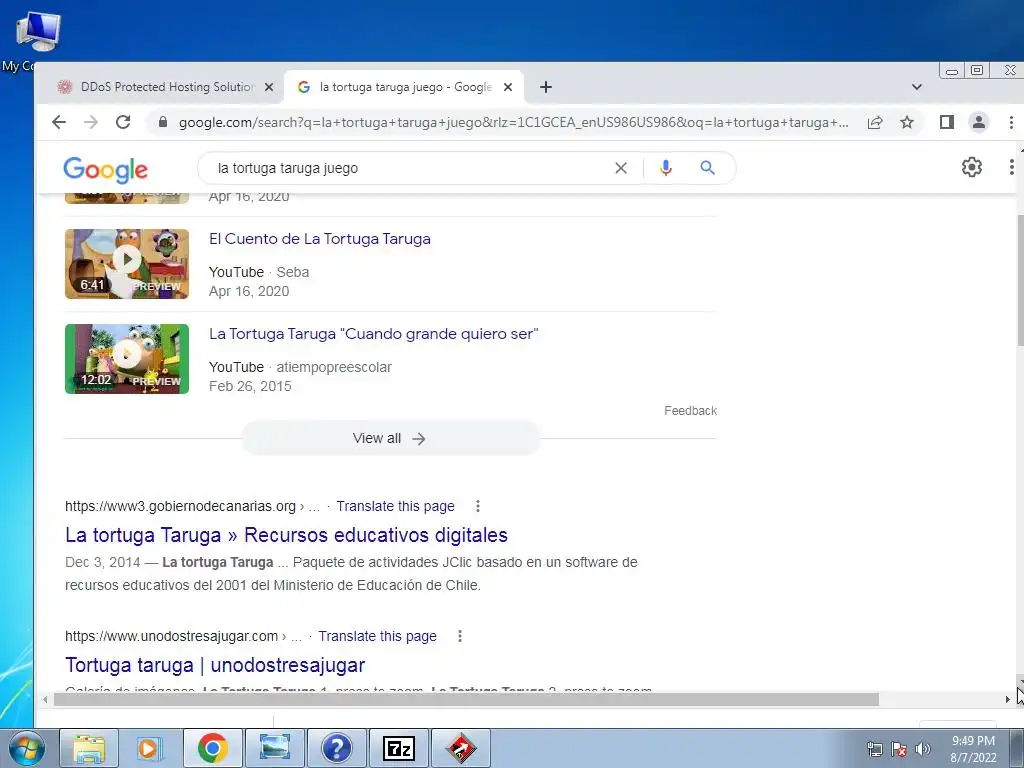Click the Chrome address bar URL
The height and width of the screenshot is (768, 1024).
(513, 122)
